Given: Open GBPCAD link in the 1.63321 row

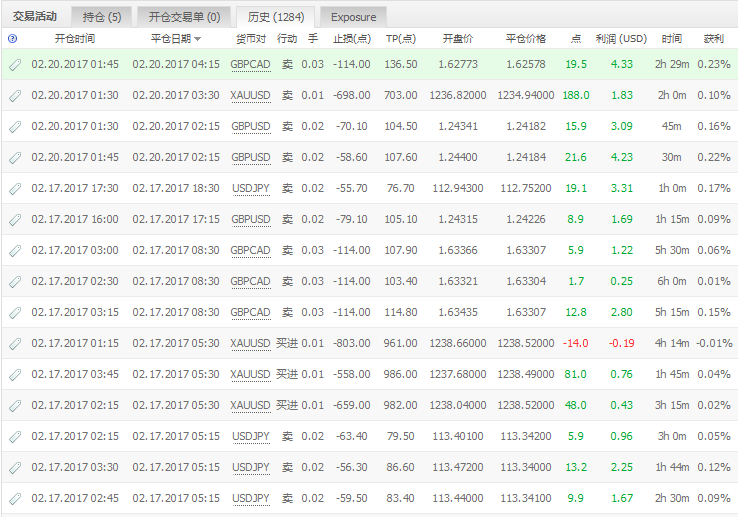Looking at the screenshot, I should tap(250, 282).
